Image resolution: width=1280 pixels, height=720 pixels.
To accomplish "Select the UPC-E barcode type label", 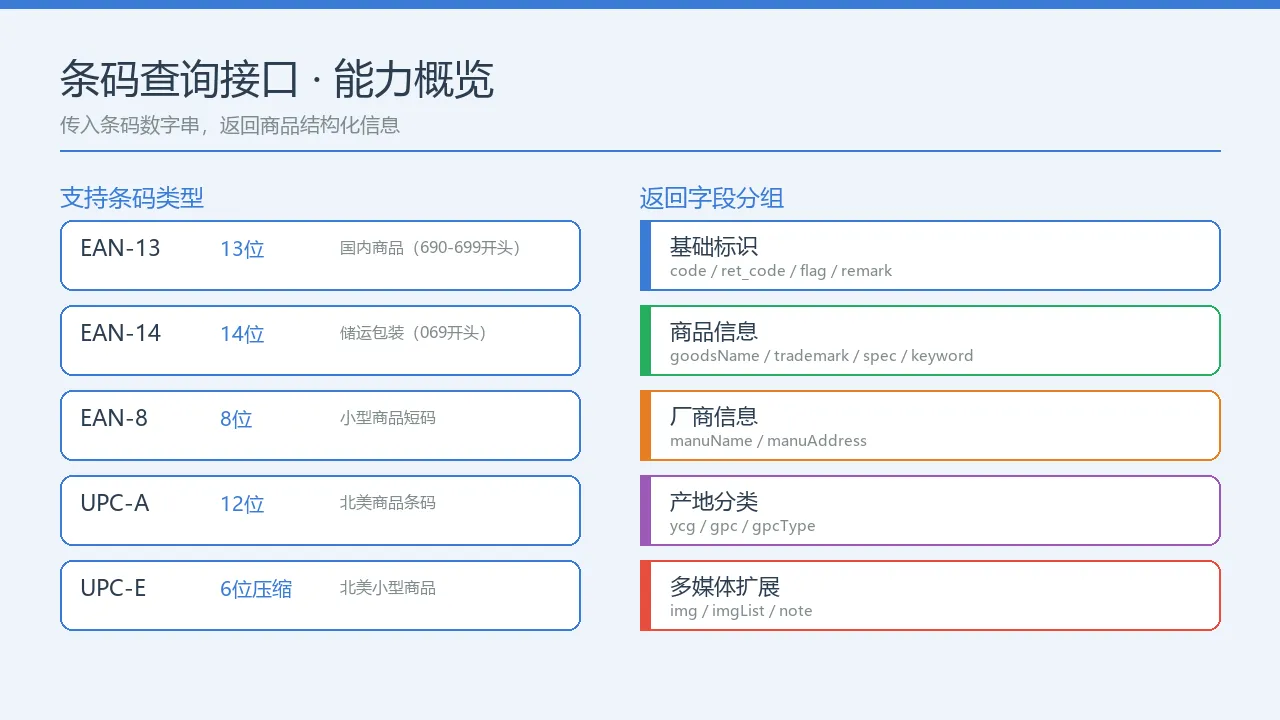I will point(113,588).
